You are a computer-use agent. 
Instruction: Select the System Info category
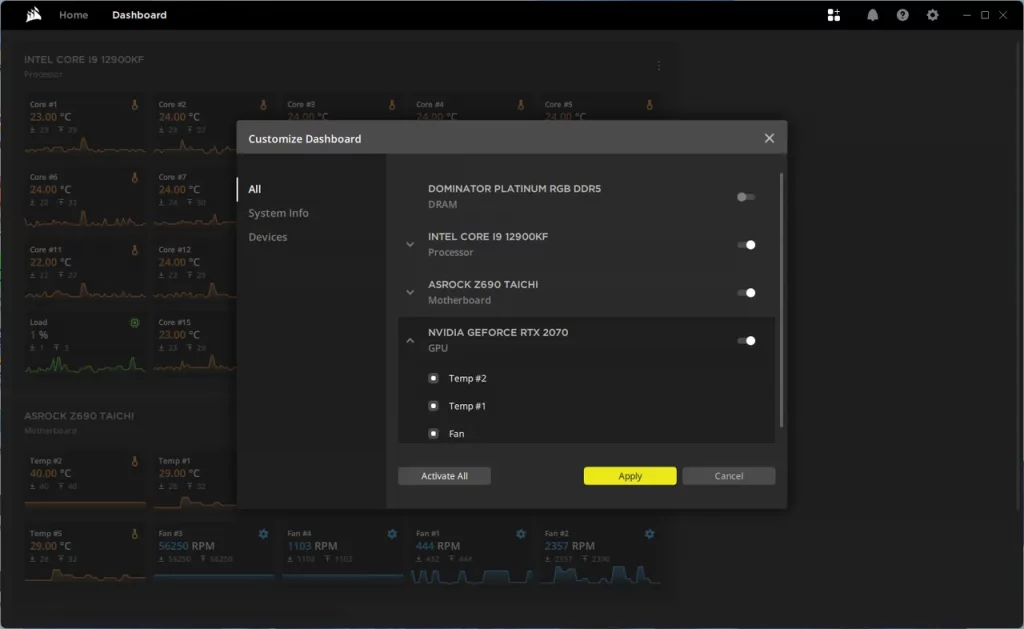click(x=278, y=213)
